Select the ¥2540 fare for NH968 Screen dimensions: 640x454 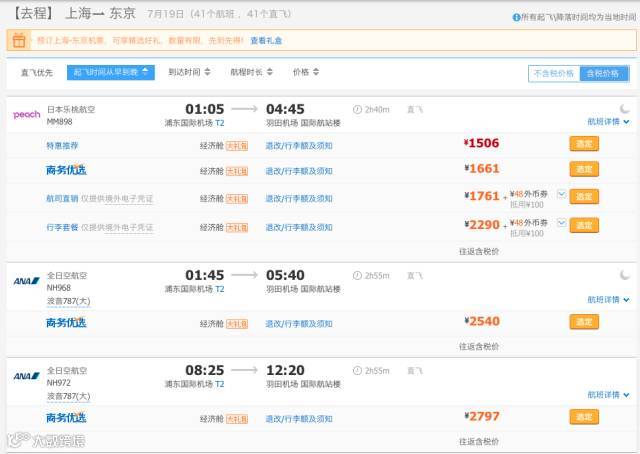pyautogui.click(x=584, y=322)
